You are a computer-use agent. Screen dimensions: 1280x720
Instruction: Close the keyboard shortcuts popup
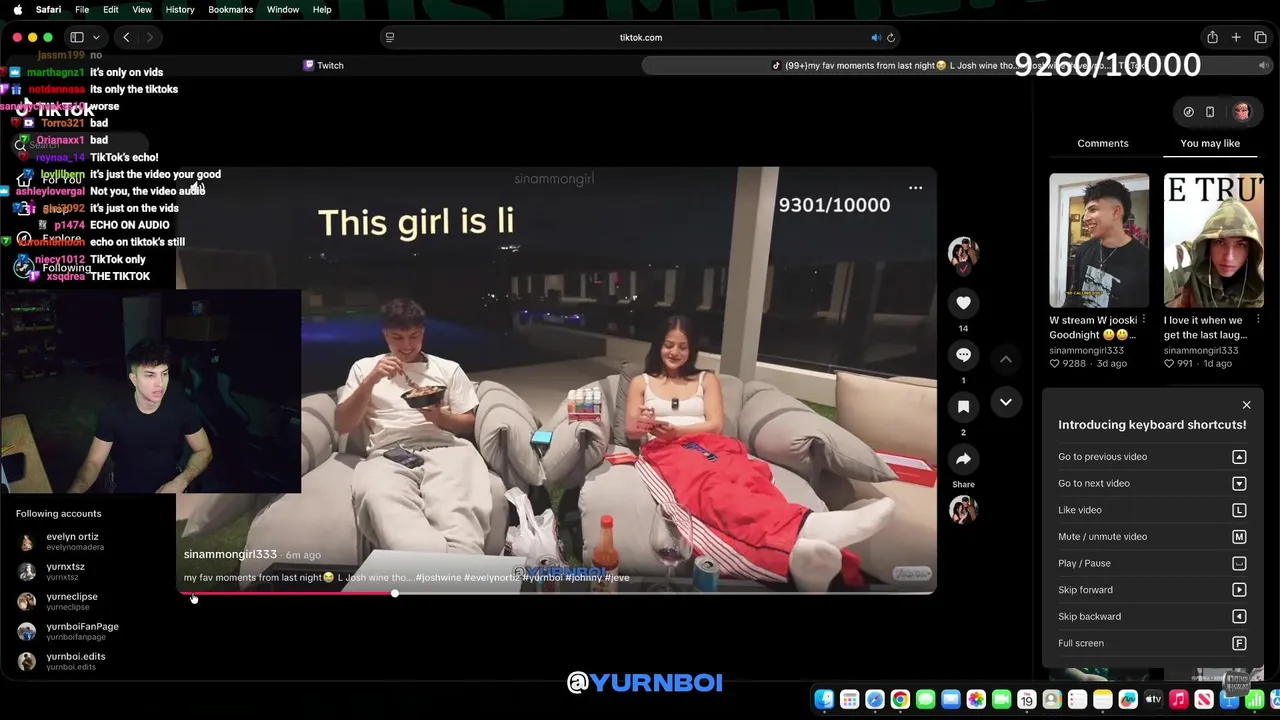[1246, 405]
